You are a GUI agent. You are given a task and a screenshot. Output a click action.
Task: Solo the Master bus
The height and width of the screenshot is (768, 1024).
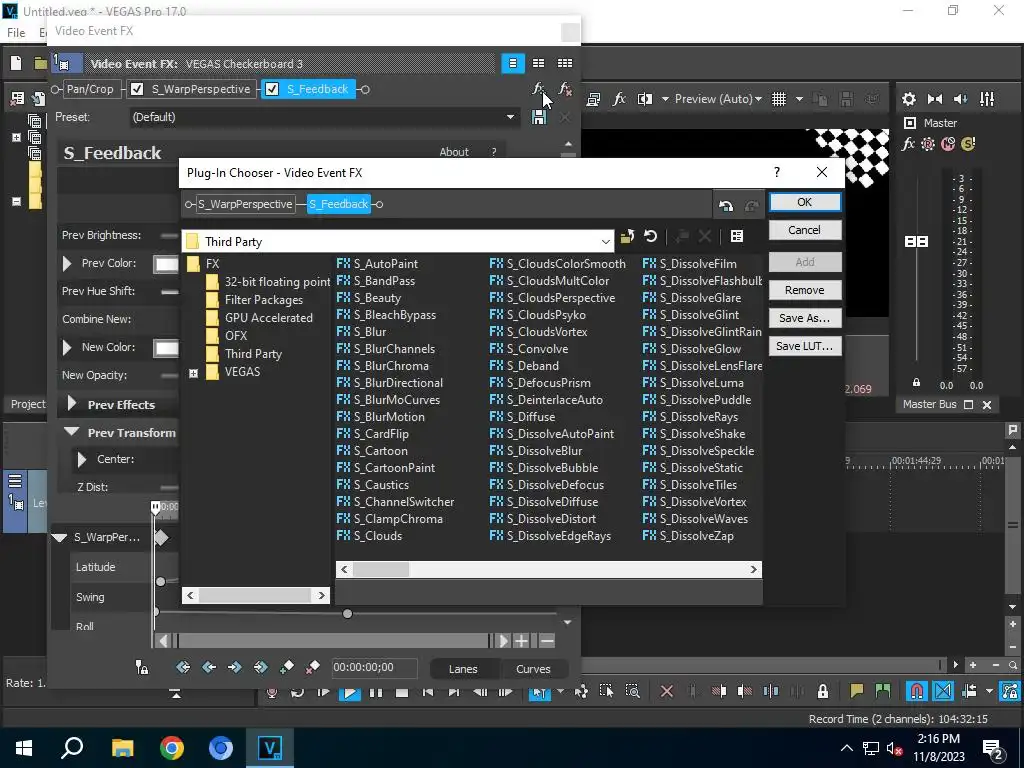[968, 144]
